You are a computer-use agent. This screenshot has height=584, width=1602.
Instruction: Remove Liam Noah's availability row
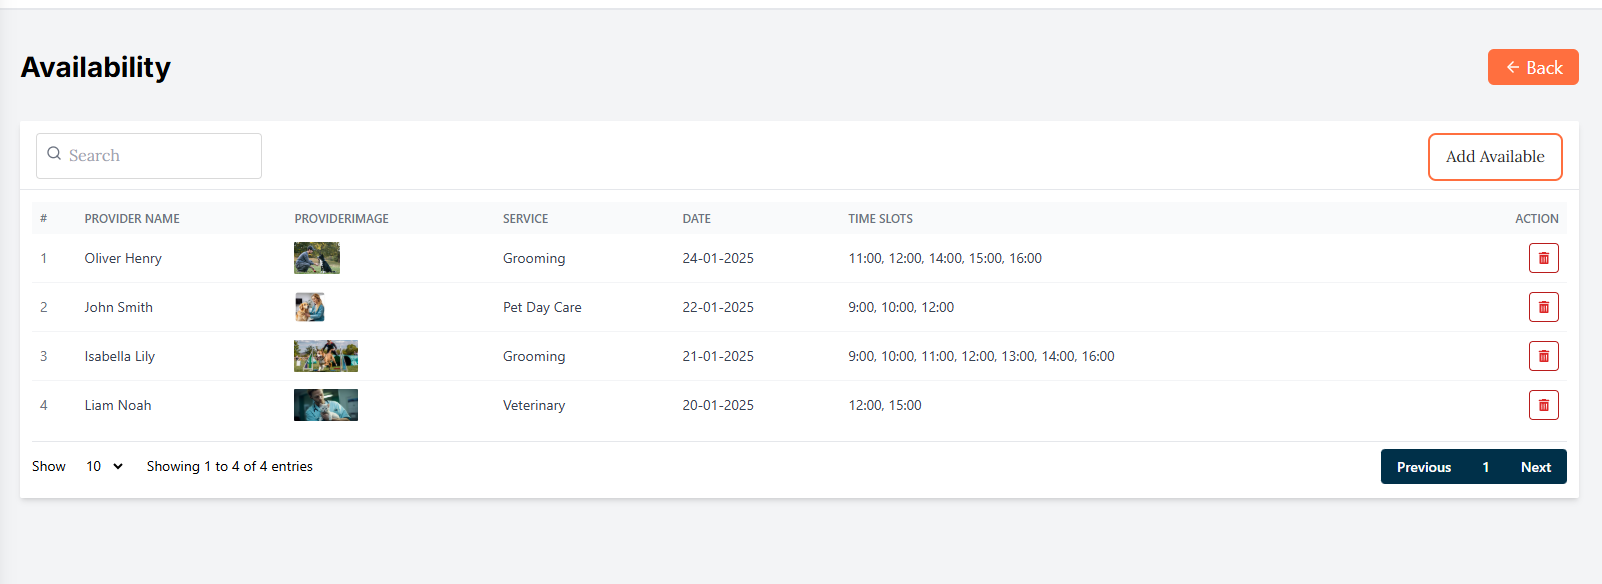pos(1543,405)
